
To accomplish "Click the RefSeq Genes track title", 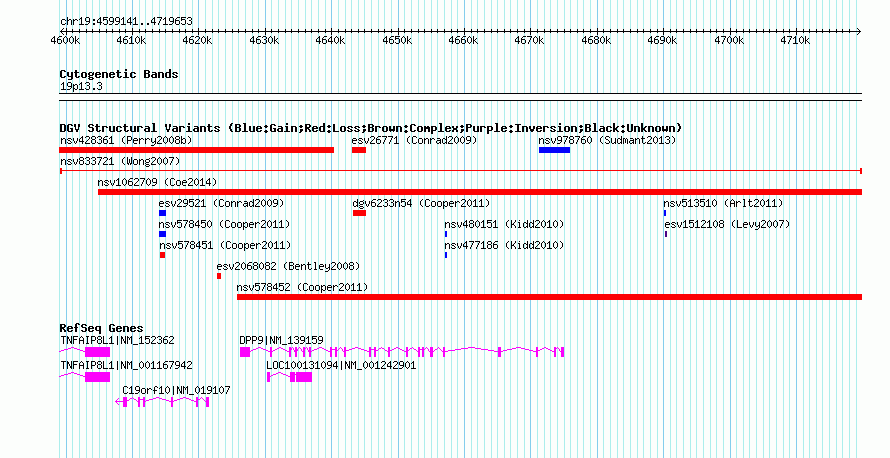I will point(101,328).
